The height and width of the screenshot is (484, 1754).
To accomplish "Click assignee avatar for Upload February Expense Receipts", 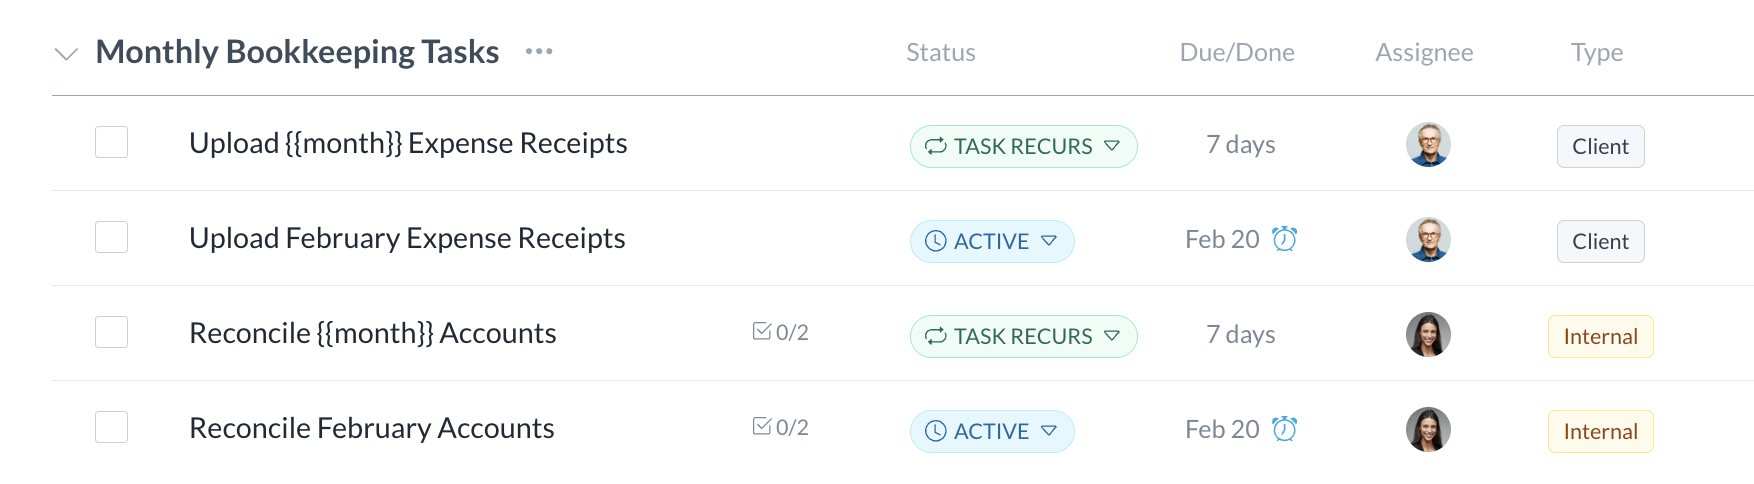I will [x=1428, y=240].
